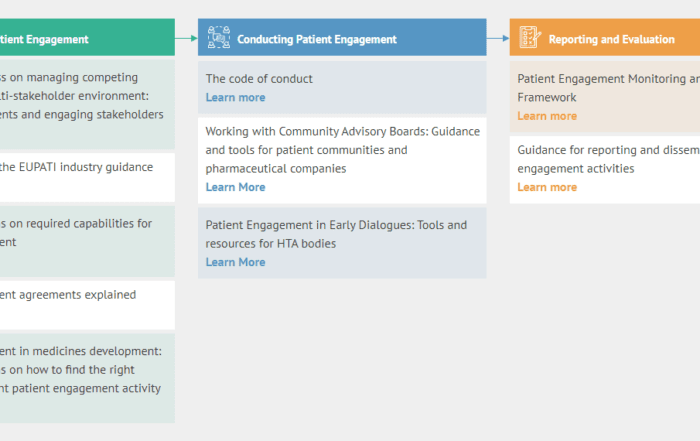Click arrow pointing to Reporting and Evaluation

498,38
